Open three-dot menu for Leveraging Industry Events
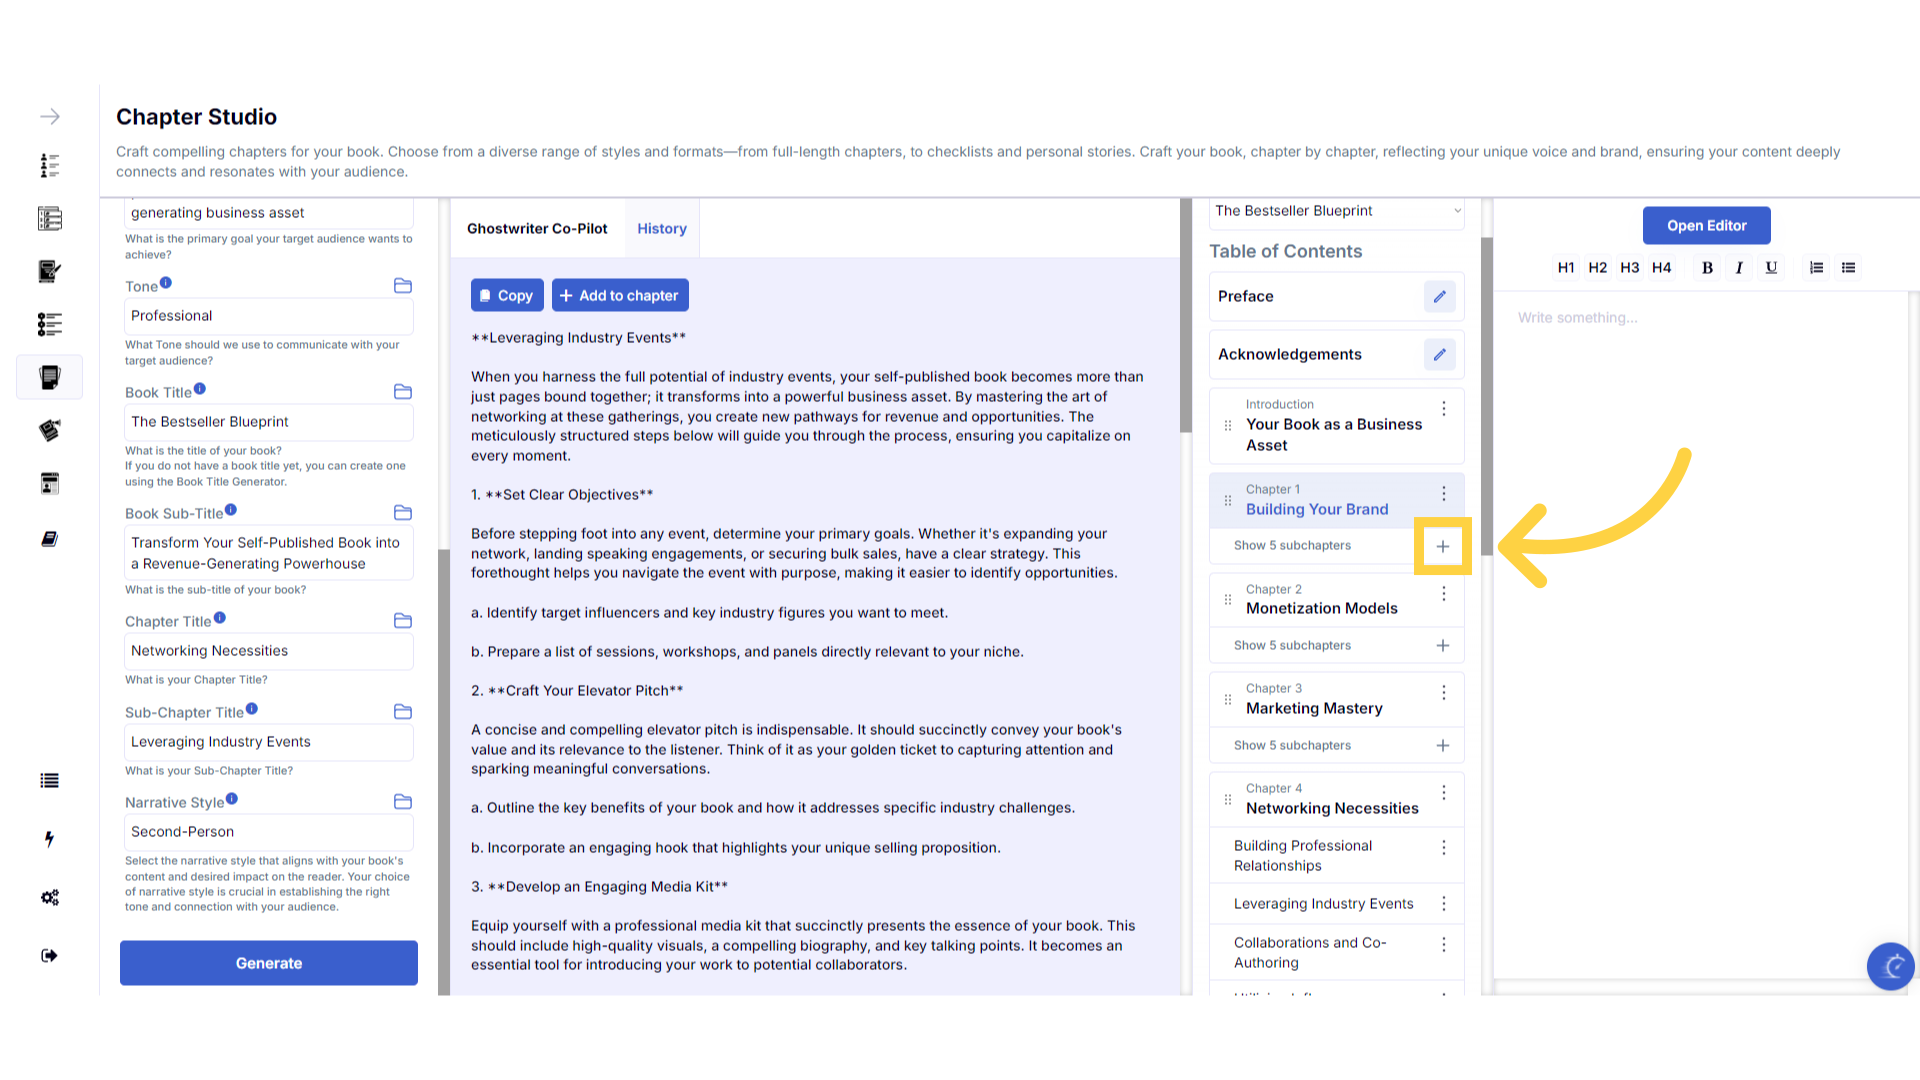 tap(1444, 904)
